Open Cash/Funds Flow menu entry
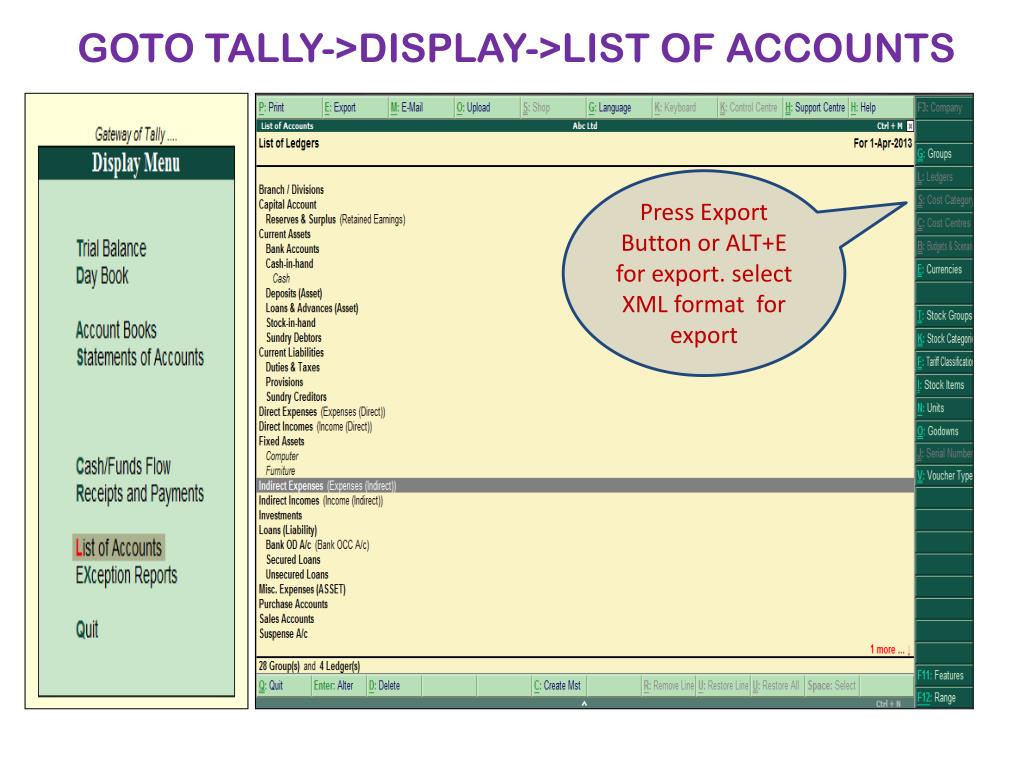The width and height of the screenshot is (1024, 768). 123,466
